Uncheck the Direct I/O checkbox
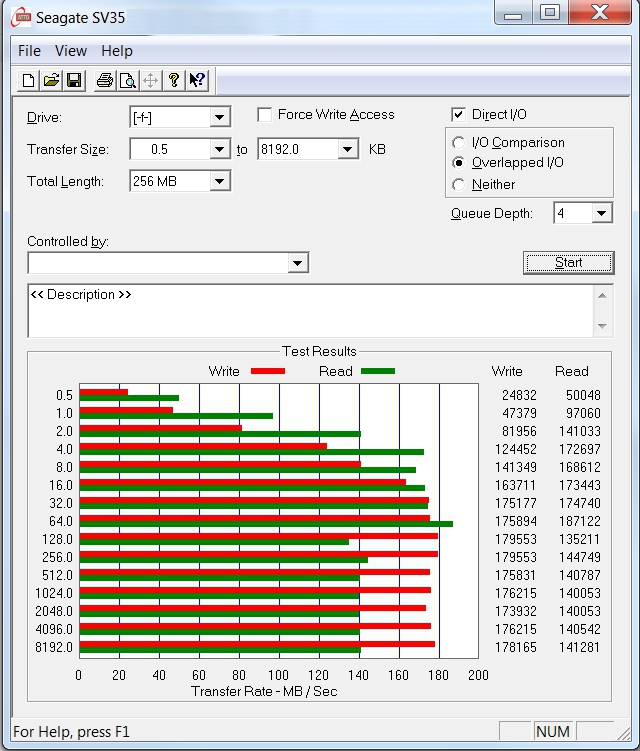Viewport: 640px width, 751px height. click(x=459, y=115)
